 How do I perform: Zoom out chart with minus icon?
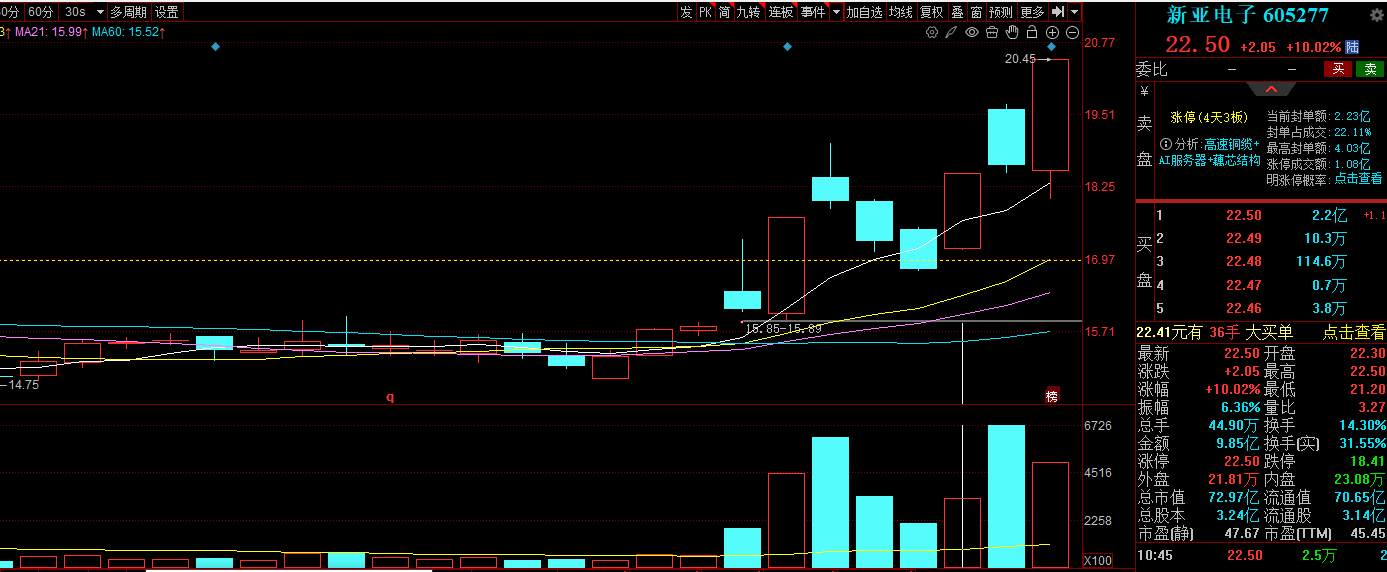pyautogui.click(x=1072, y=32)
